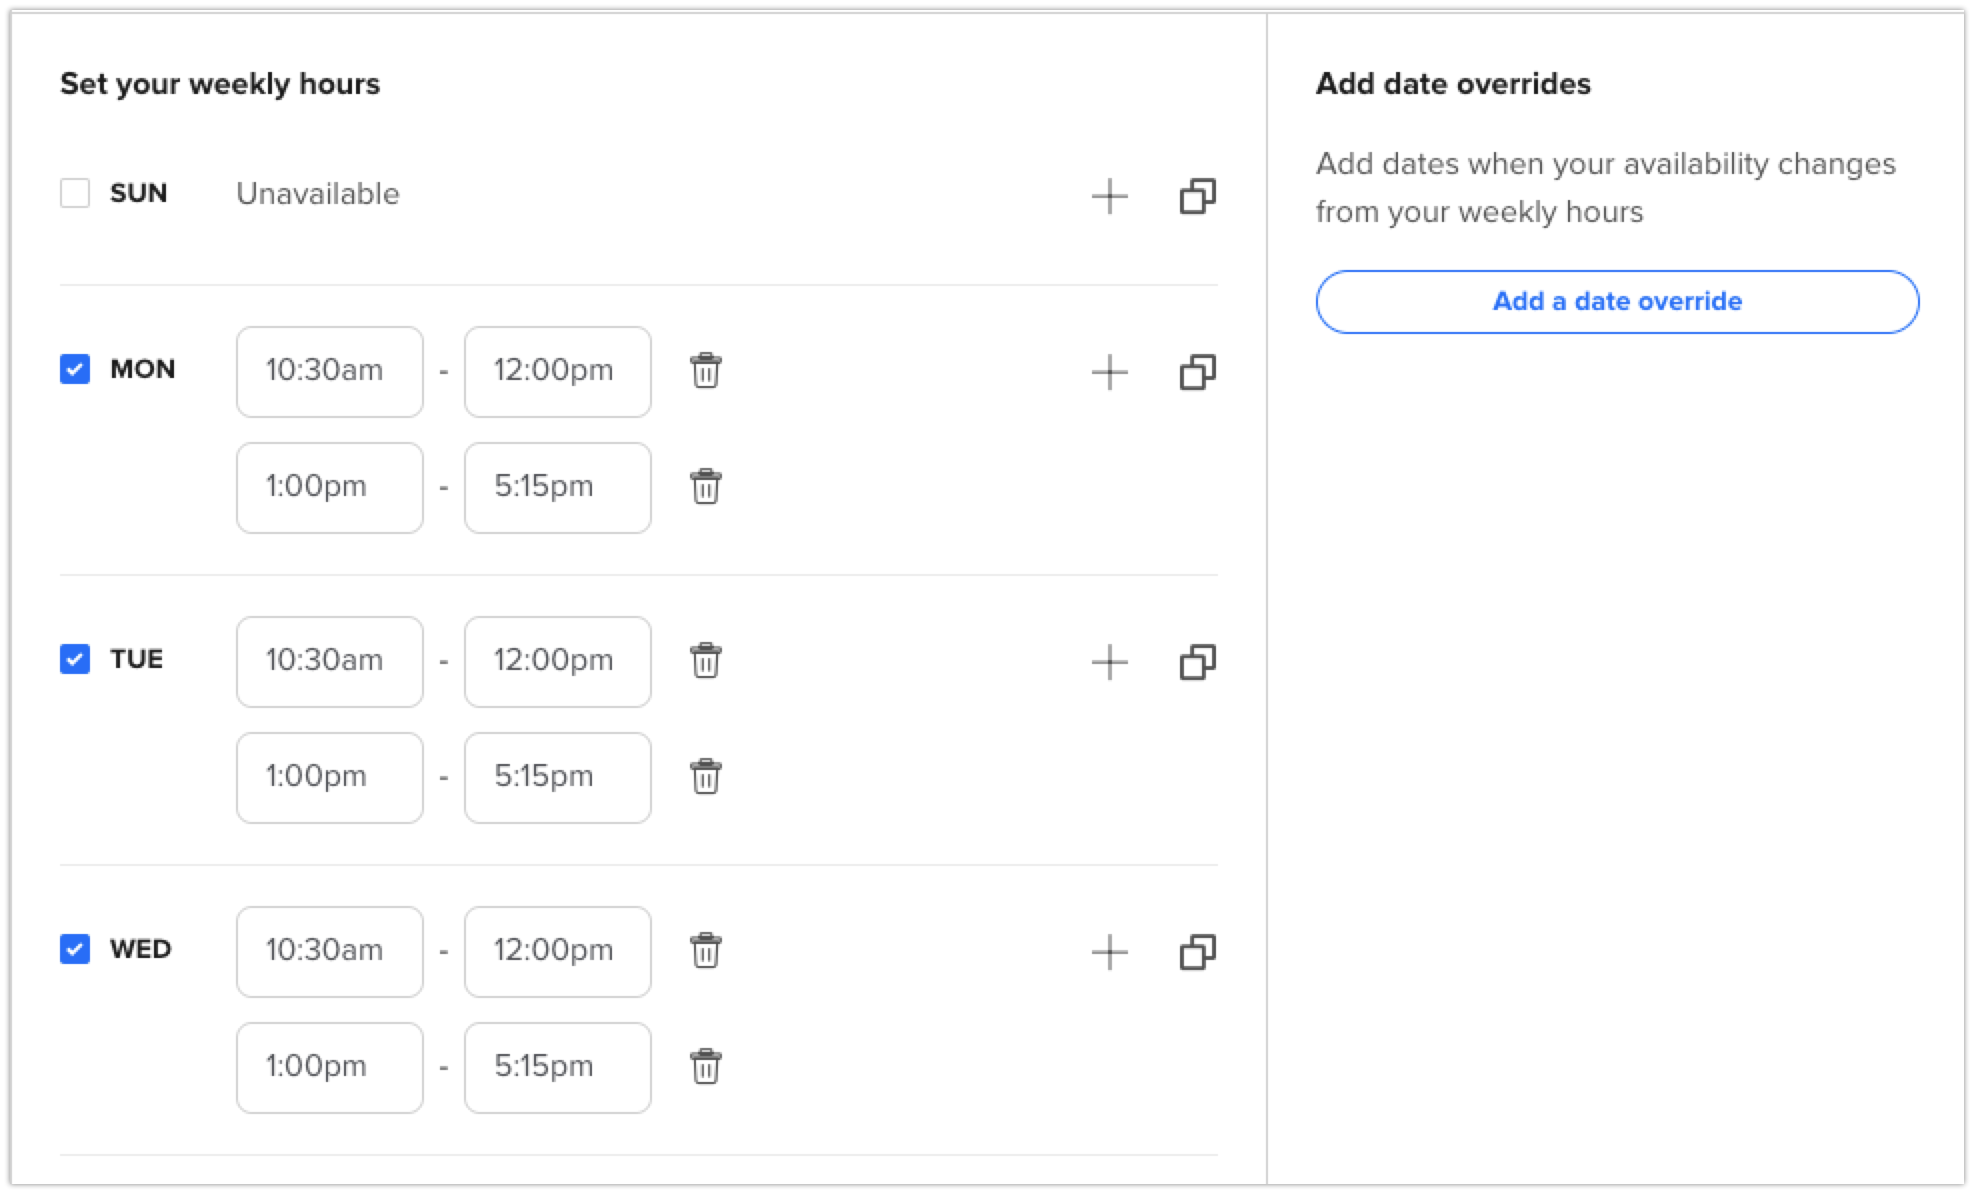Image resolution: width=1974 pixels, height=1194 pixels.
Task: Uncheck the WED availability checkbox
Action: pyautogui.click(x=75, y=949)
